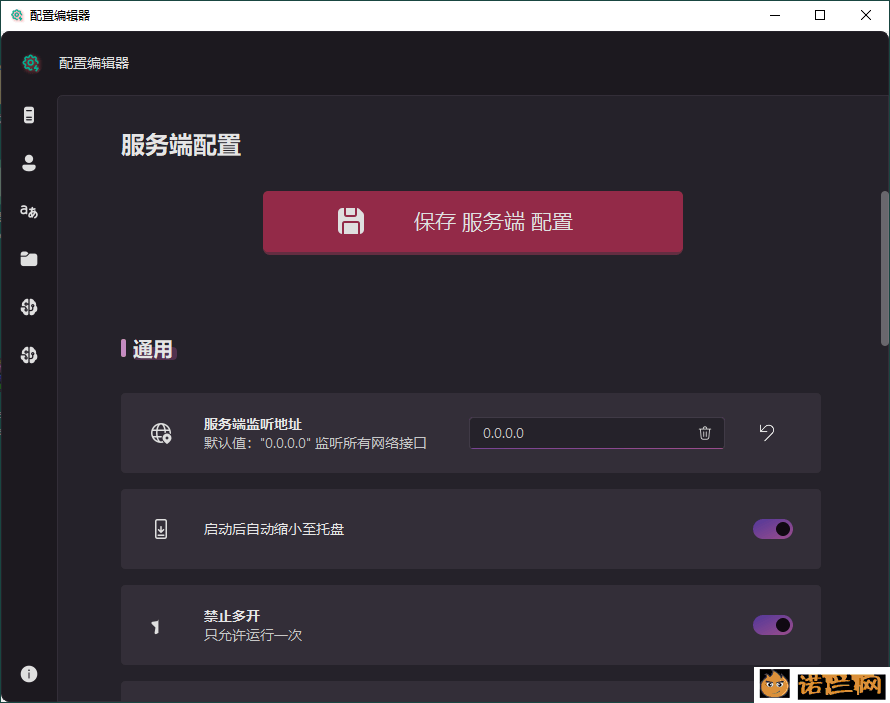Click the 只允许运行一次 description text
This screenshot has height=703, width=890.
click(x=253, y=635)
